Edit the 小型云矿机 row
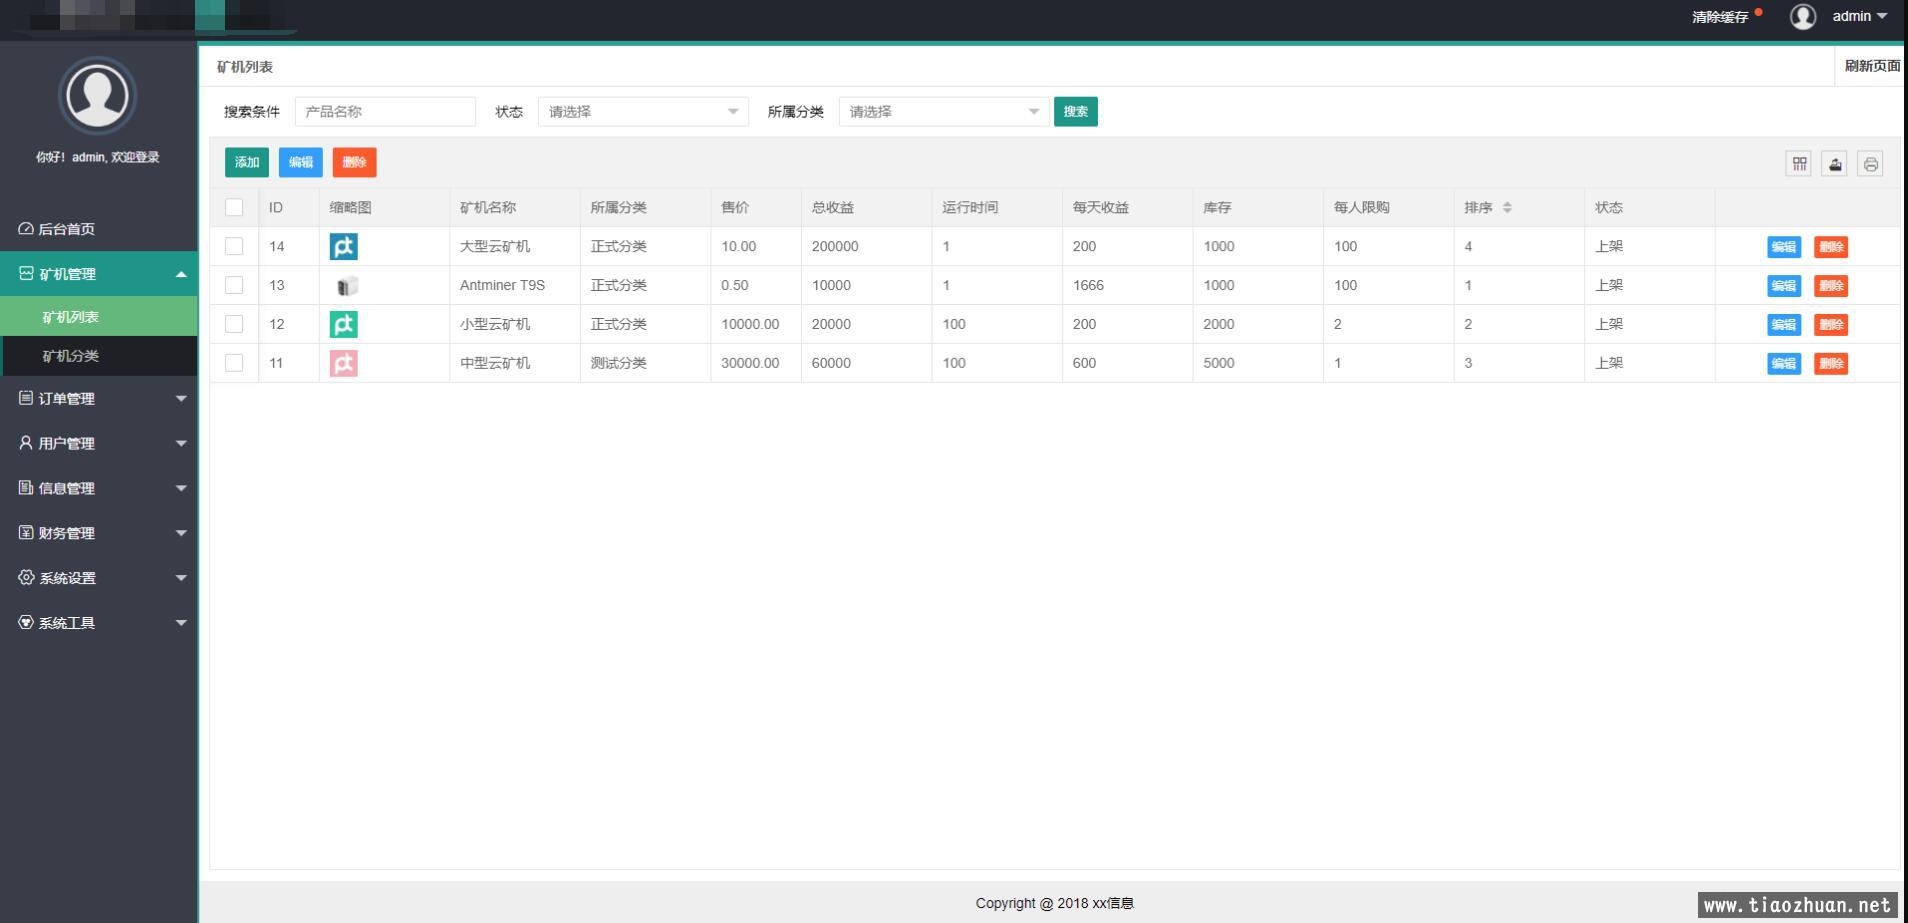The image size is (1908, 923). click(1784, 325)
